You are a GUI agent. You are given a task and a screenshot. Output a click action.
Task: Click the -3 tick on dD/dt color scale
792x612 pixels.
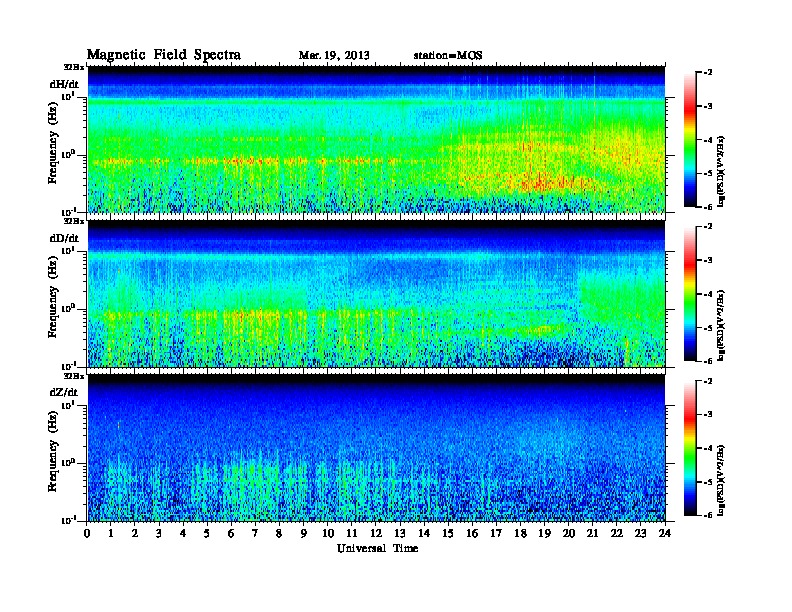(x=708, y=260)
